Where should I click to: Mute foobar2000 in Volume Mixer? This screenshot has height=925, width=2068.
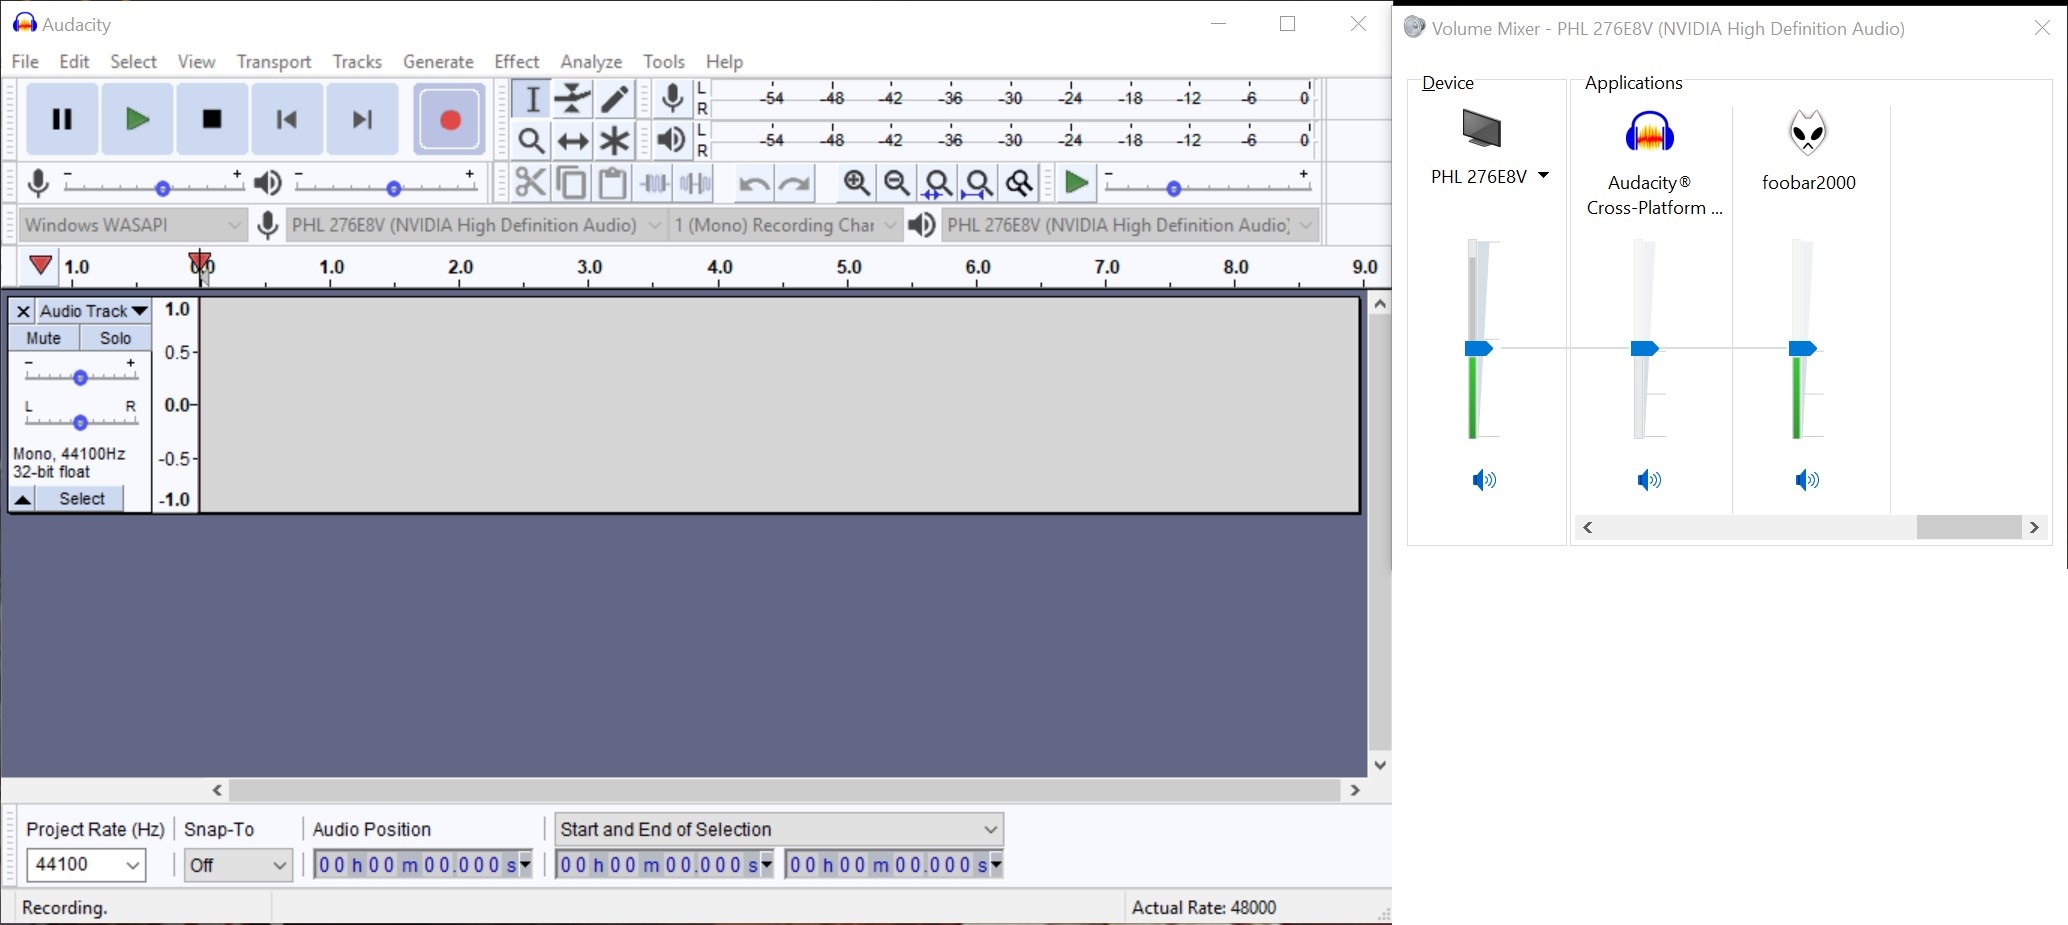click(1806, 481)
